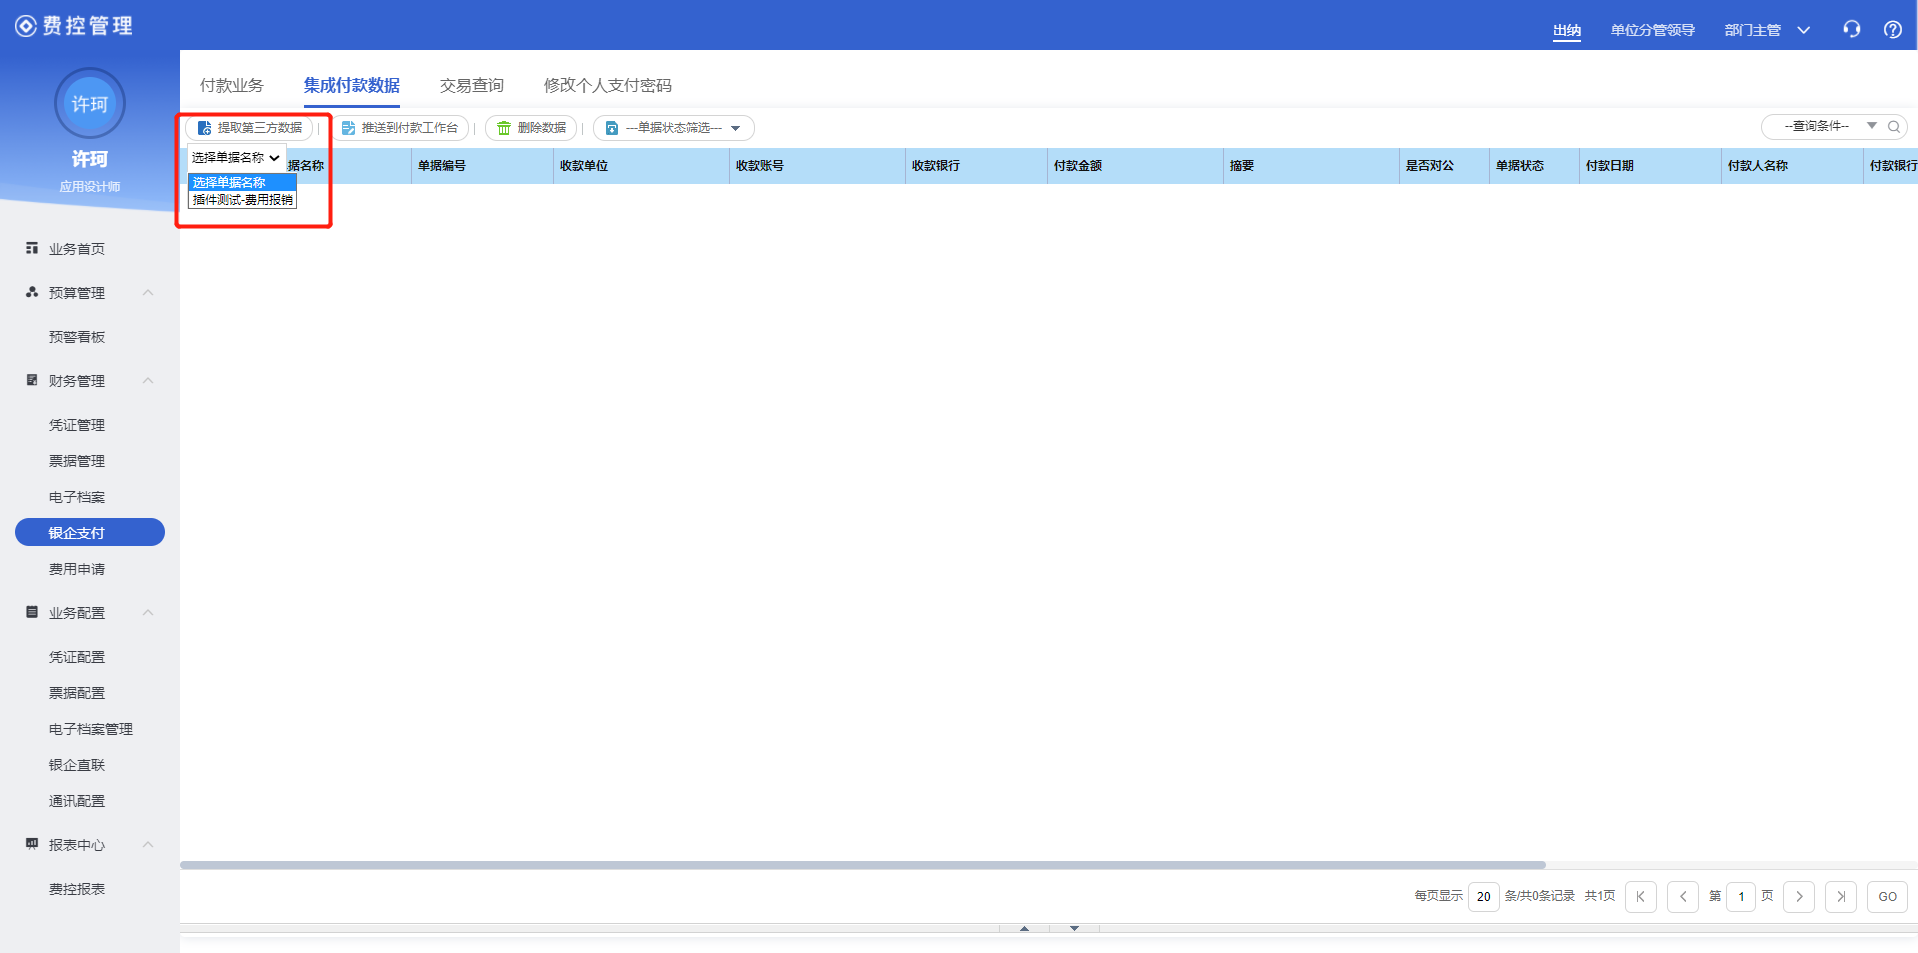Open the 选择单据名称 dropdown
The height and width of the screenshot is (953, 1918).
tap(237, 158)
